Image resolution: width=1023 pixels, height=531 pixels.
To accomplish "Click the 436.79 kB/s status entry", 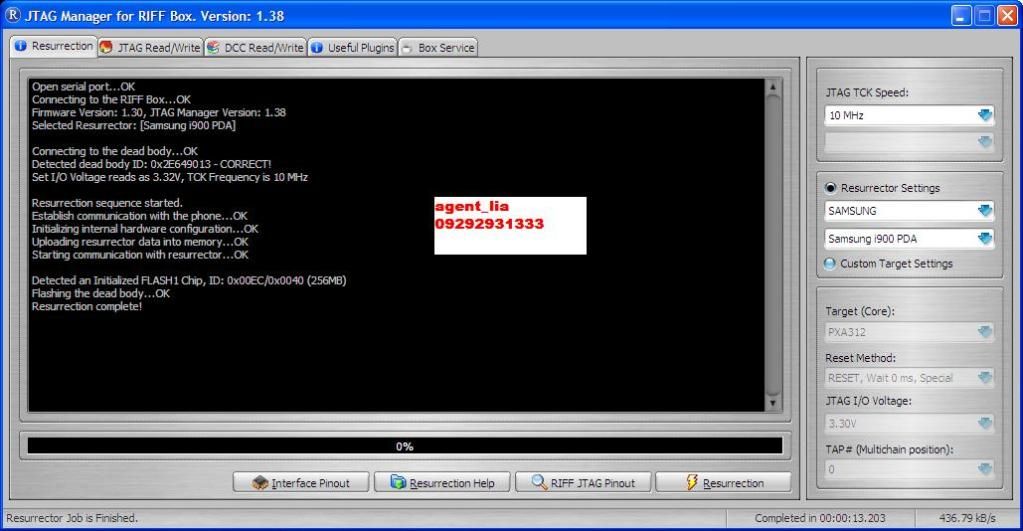I will pos(968,518).
